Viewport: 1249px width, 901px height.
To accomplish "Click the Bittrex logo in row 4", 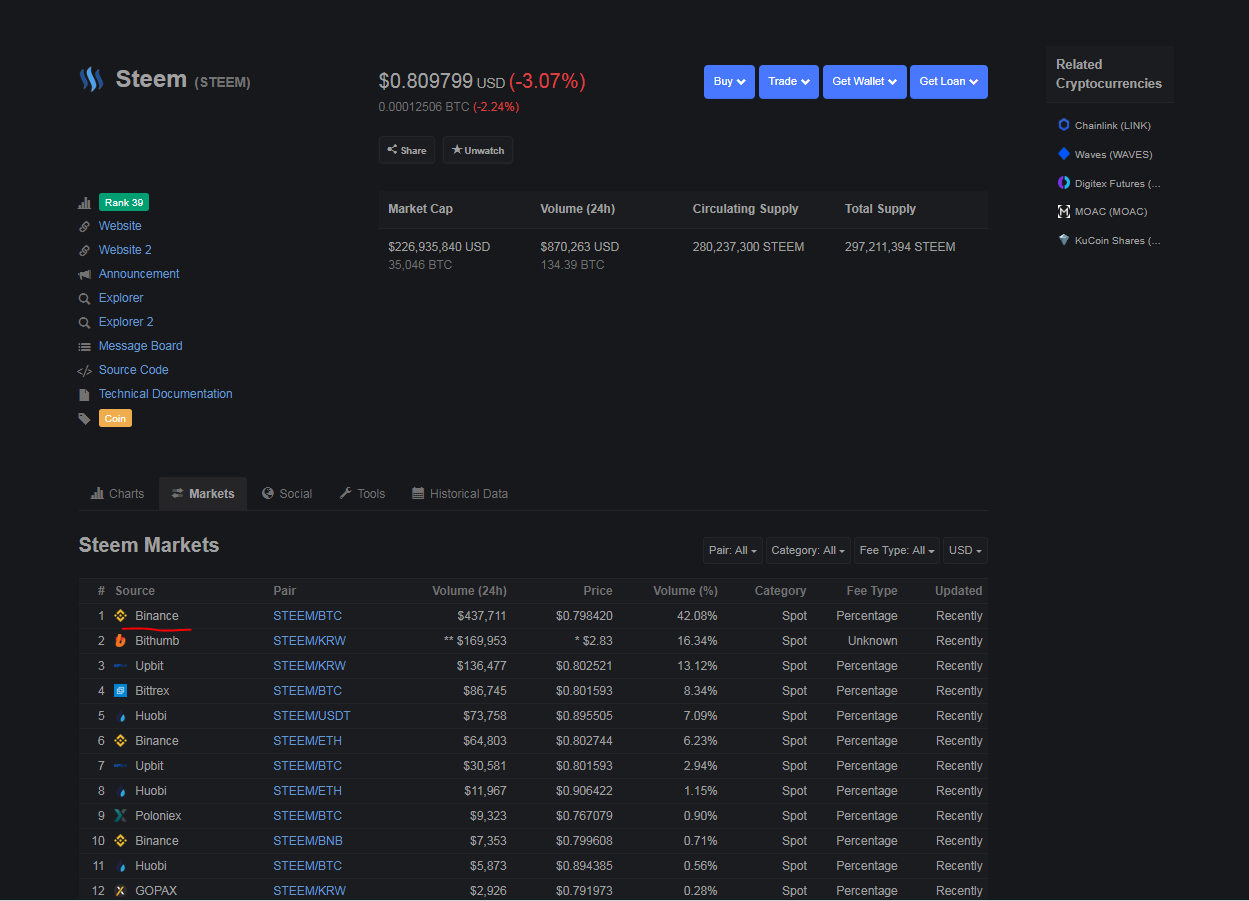I will point(120,691).
